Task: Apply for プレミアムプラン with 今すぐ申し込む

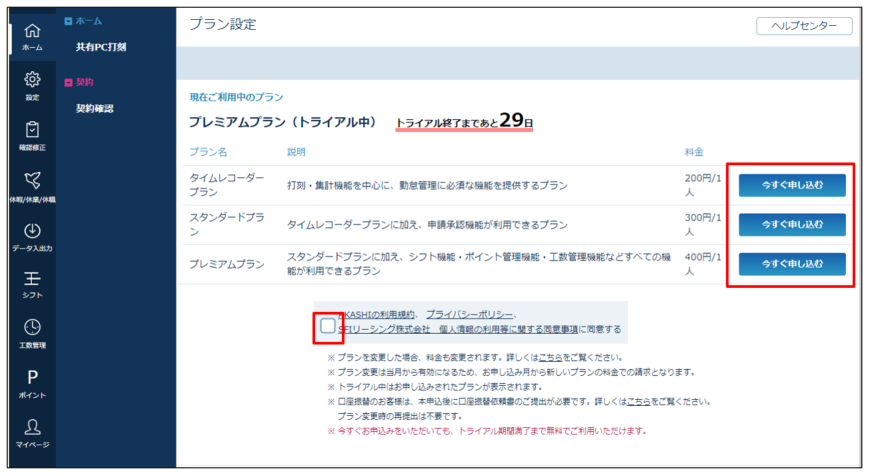Action: click(x=792, y=264)
